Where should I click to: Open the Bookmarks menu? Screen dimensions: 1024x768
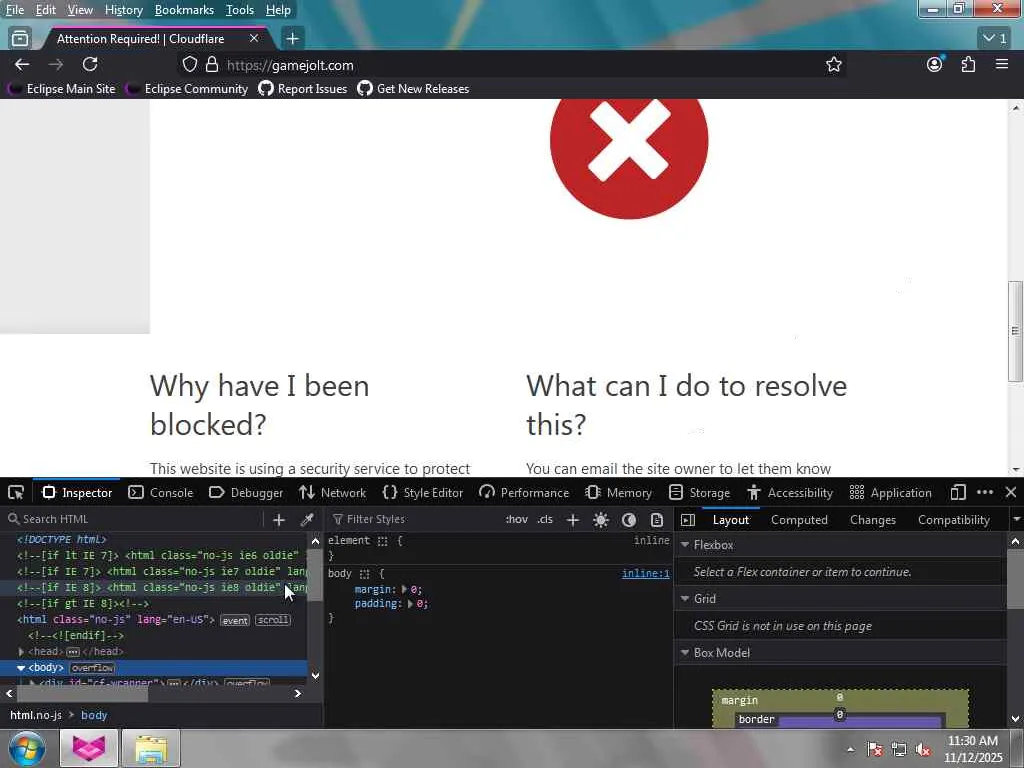184,10
